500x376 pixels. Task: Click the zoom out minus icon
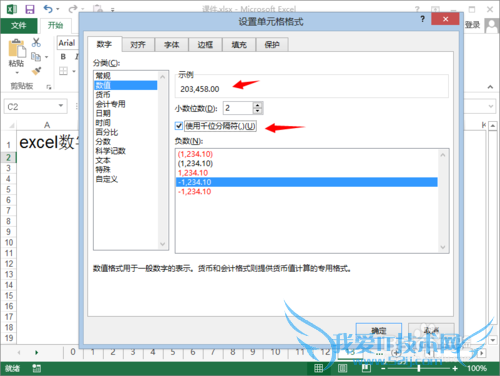click(383, 368)
